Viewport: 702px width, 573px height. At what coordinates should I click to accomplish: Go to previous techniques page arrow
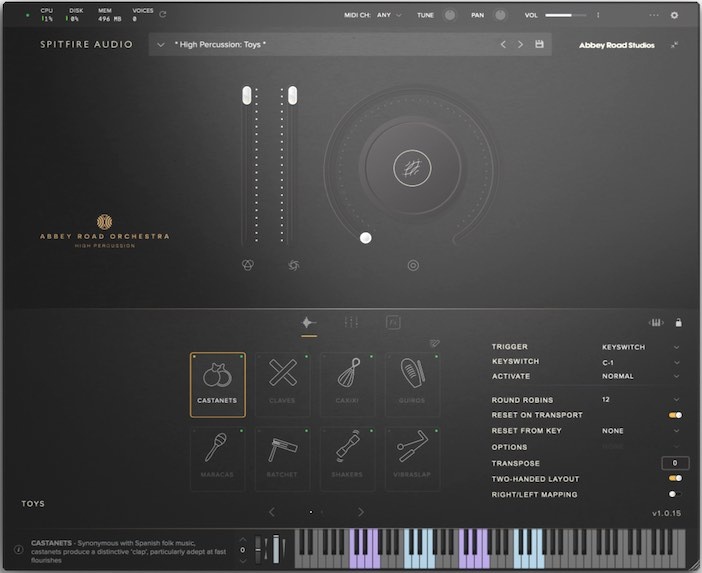[272, 512]
